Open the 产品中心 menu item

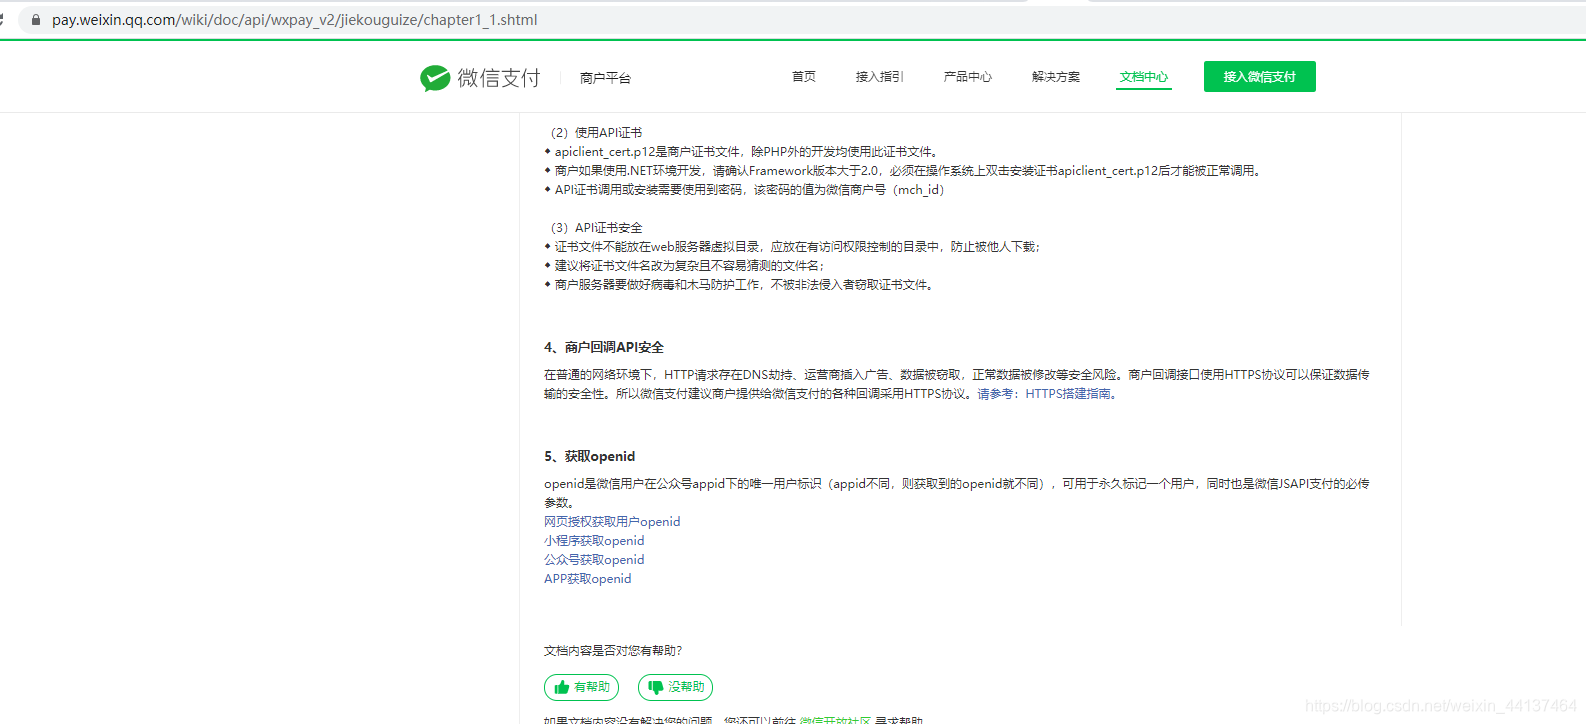click(x=968, y=77)
